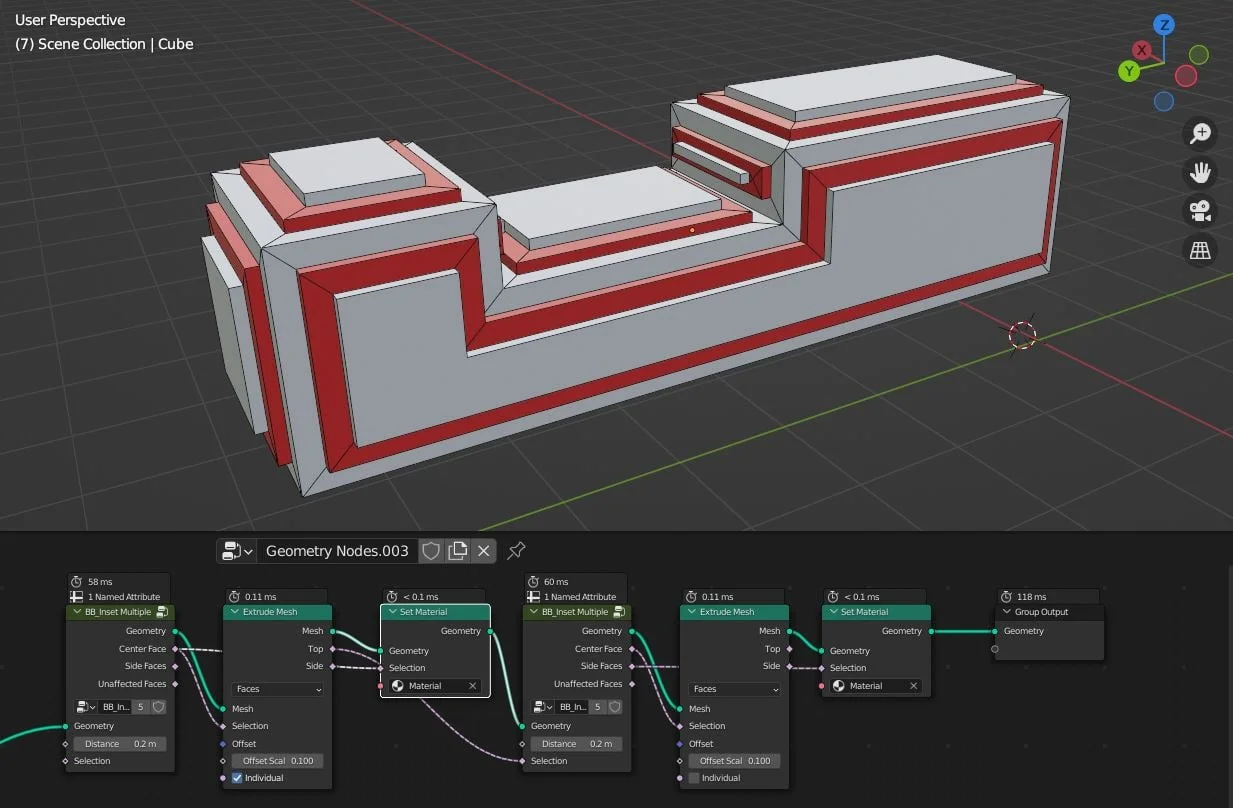
Task: Click the Z axis on the navigation gizmo
Action: 1163,25
